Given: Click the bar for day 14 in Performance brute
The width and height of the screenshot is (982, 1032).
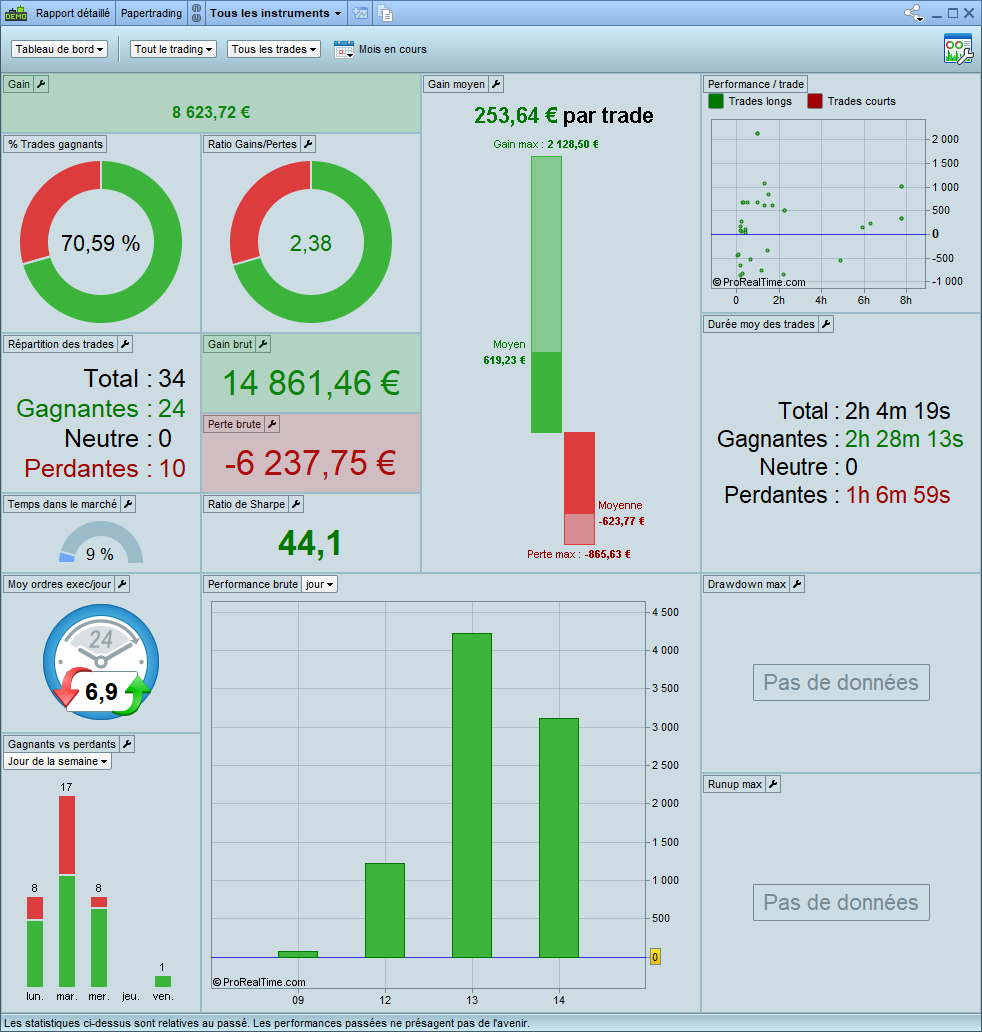Looking at the screenshot, I should (x=559, y=838).
